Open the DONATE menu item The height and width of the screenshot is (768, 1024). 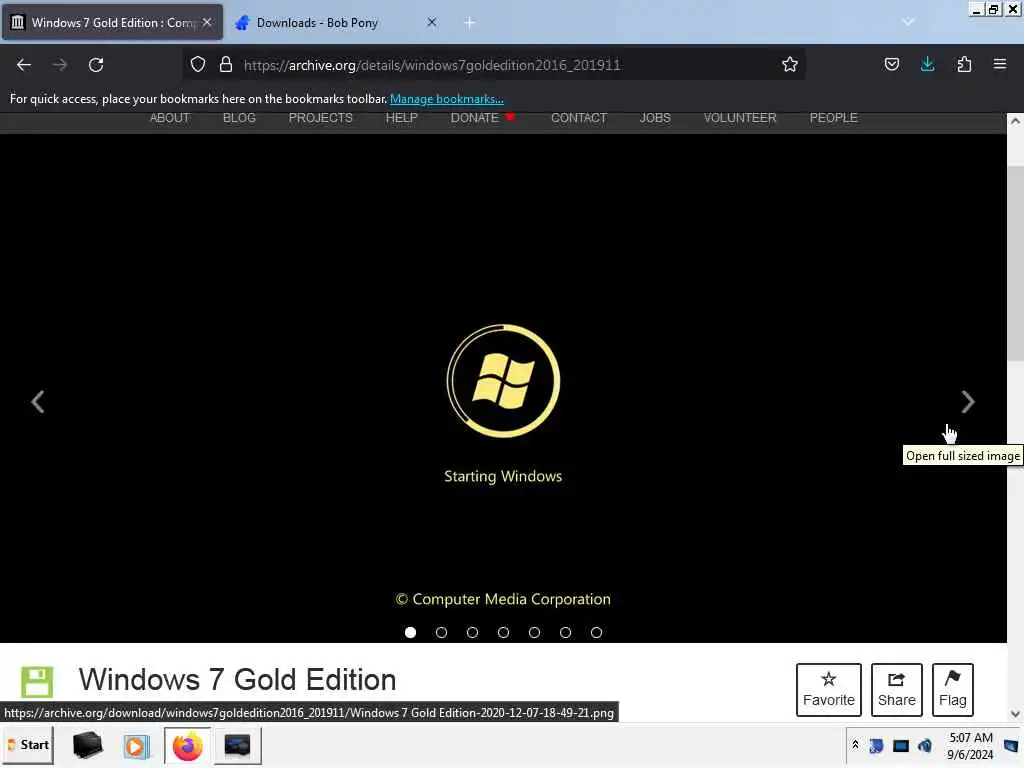tap(475, 118)
